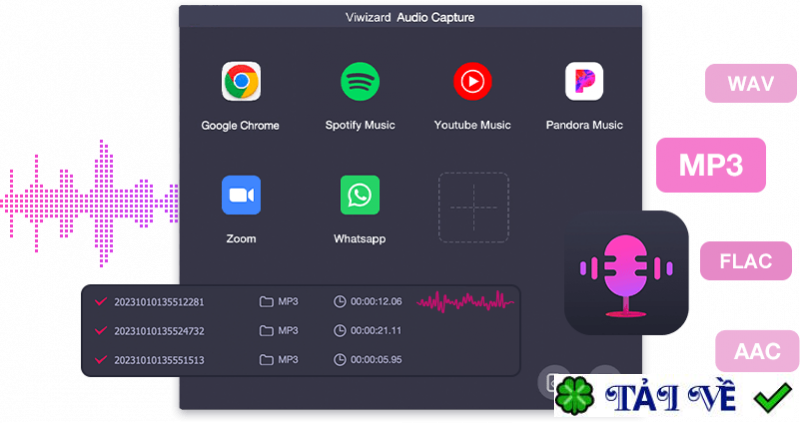800x423 pixels.
Task: Click the Youtube Music label text
Action: click(472, 125)
